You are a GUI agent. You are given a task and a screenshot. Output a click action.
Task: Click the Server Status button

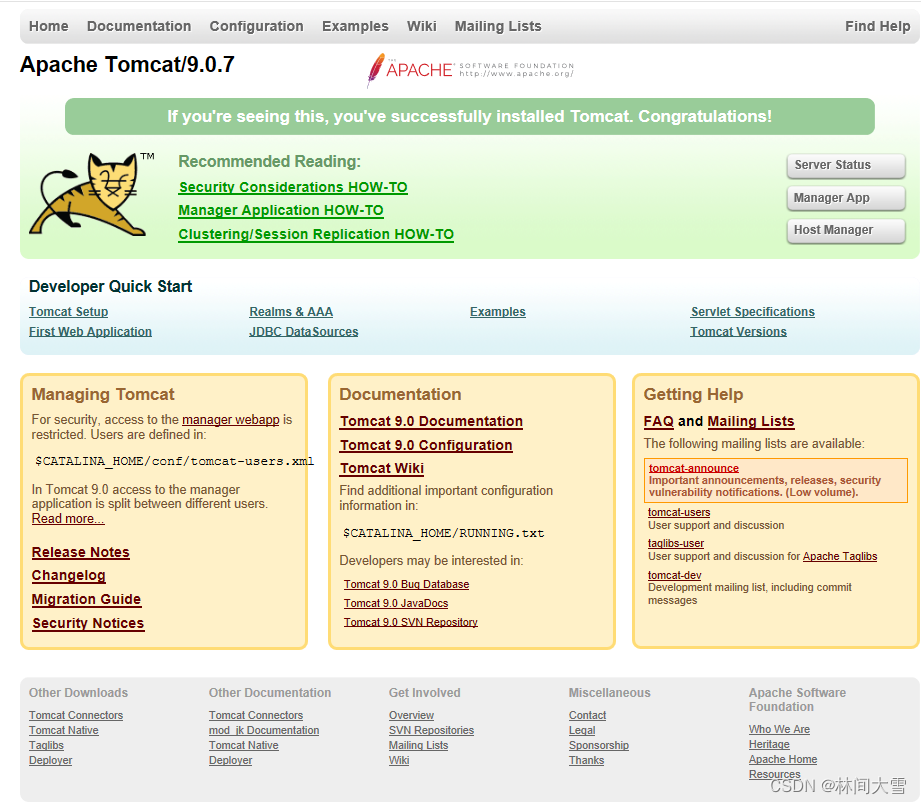(x=846, y=166)
